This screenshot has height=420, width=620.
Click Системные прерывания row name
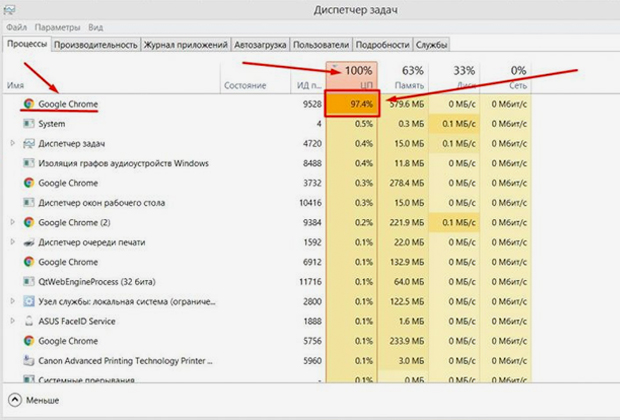(x=86, y=380)
